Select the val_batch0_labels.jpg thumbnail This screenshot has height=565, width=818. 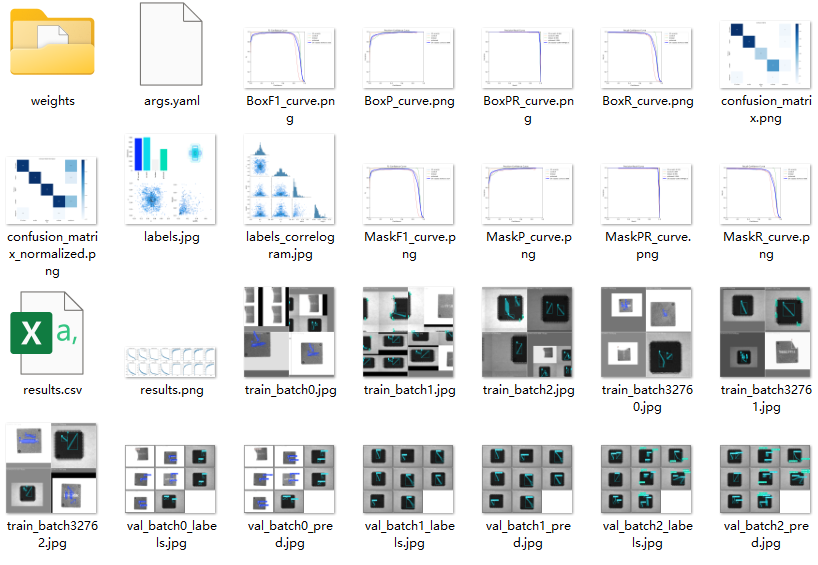170,479
